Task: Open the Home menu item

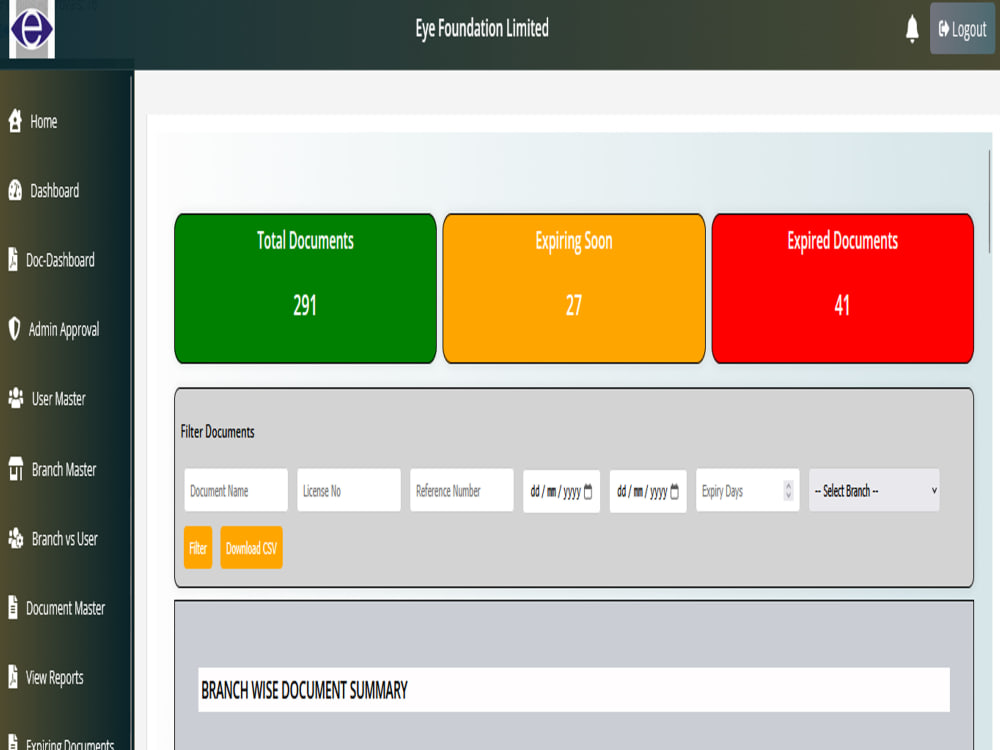Action: coord(43,121)
